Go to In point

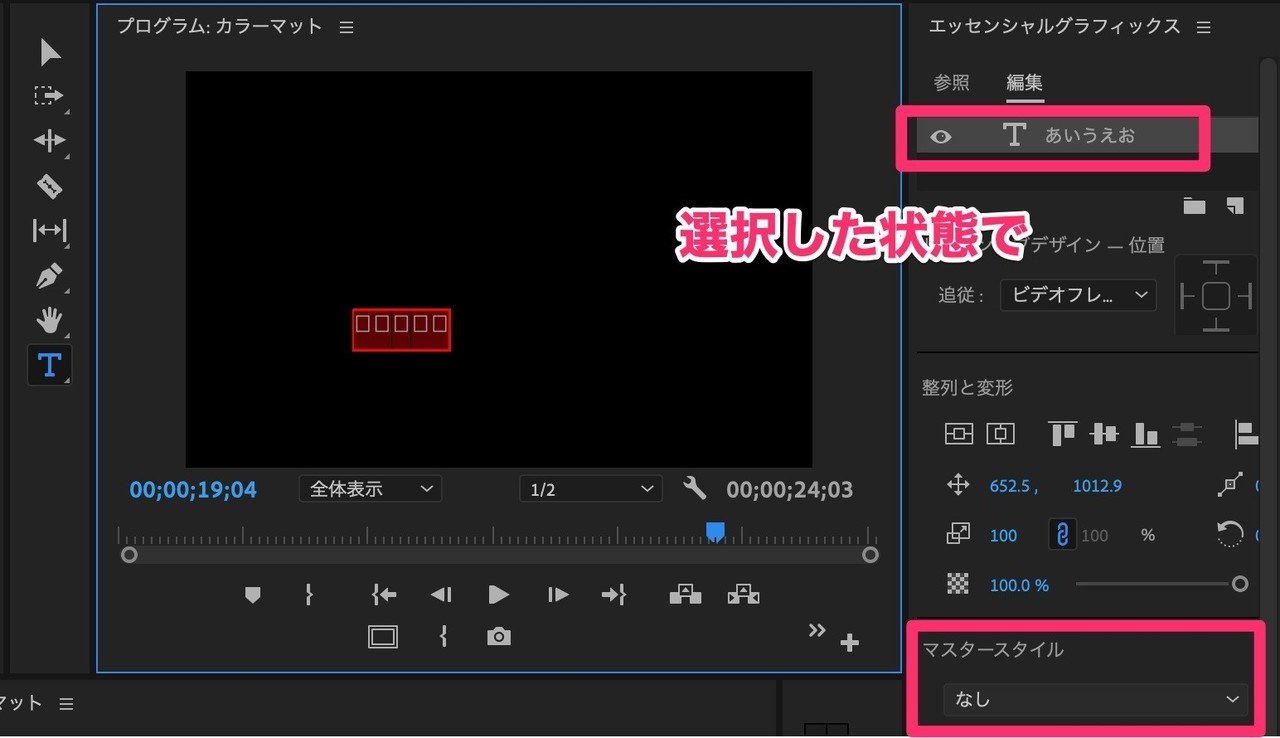coord(384,595)
